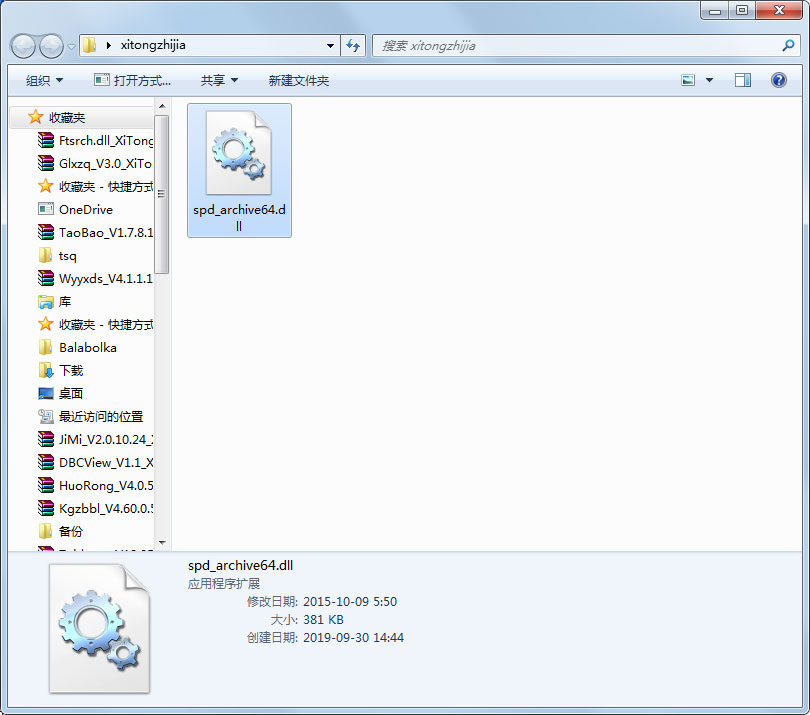Open the help question mark icon
This screenshot has width=810, height=715.
[x=779, y=80]
